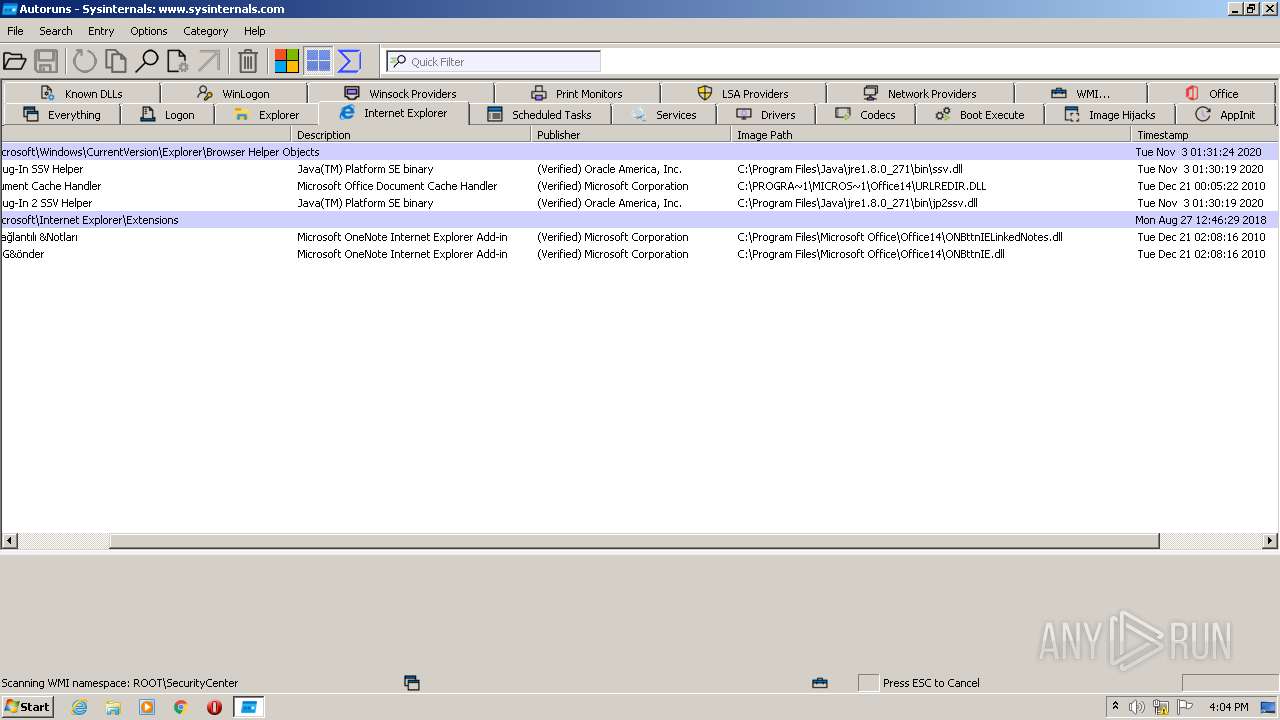1280x720 pixels.
Task: Click the file properties toolbar icon
Action: (x=178, y=62)
